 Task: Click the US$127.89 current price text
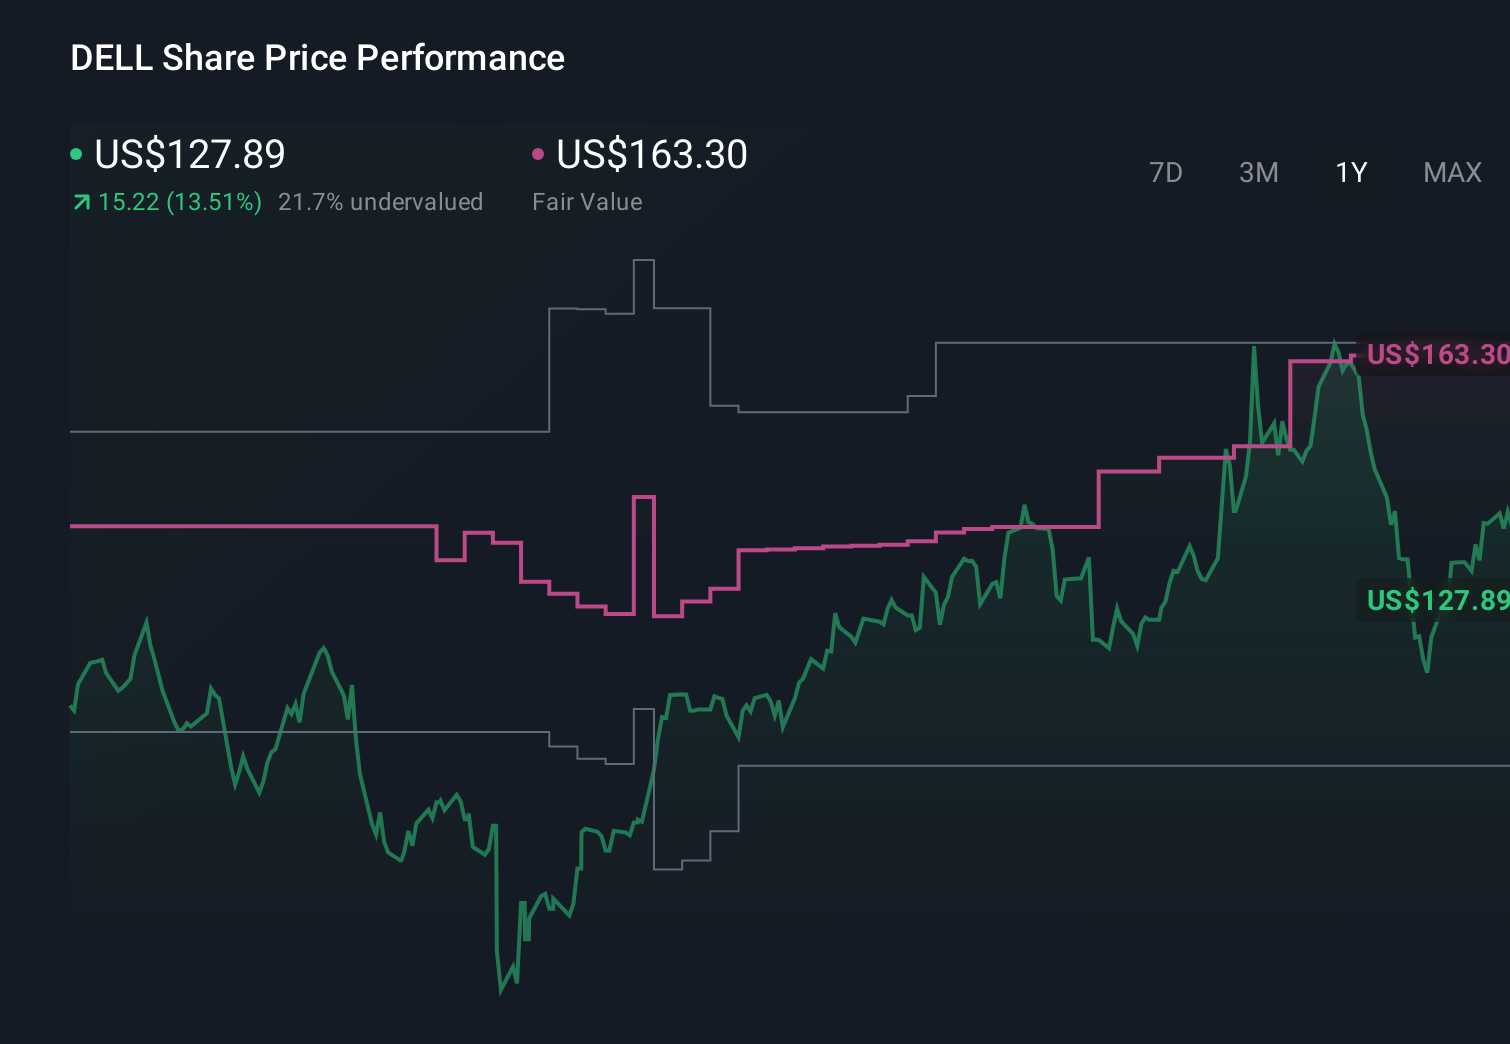click(x=188, y=154)
